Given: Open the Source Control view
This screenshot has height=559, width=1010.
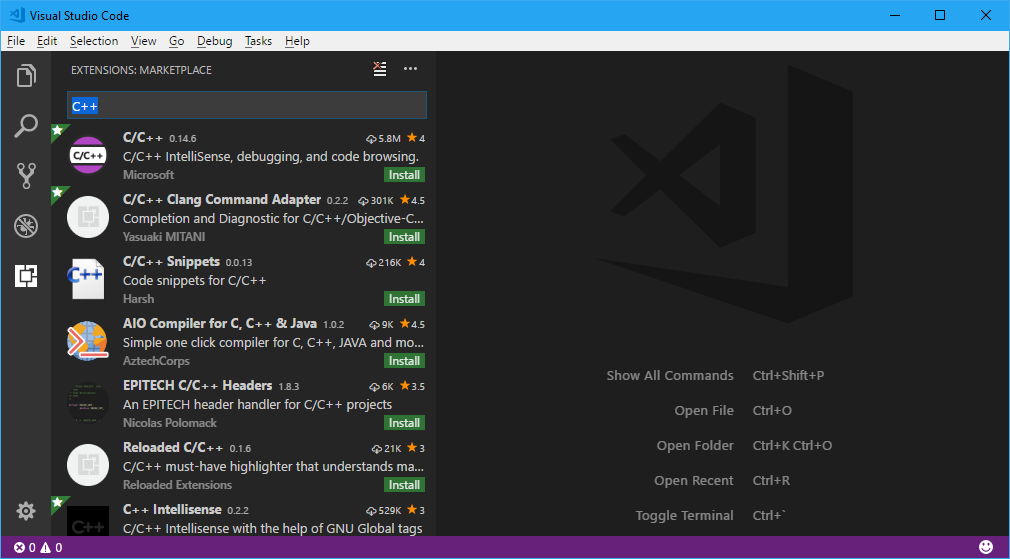Looking at the screenshot, I should pos(26,175).
